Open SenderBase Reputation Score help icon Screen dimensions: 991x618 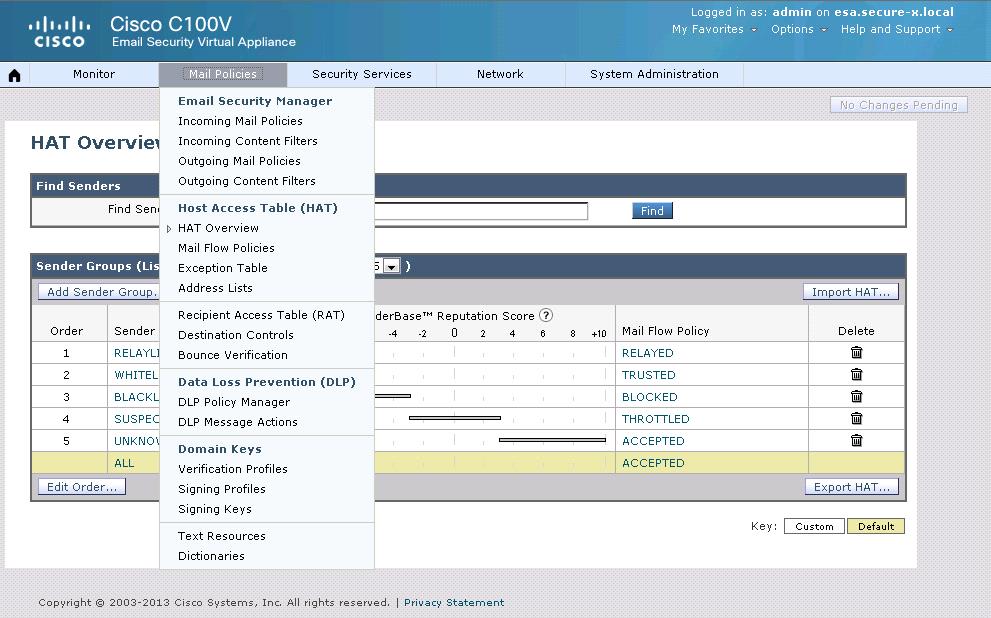point(545,315)
